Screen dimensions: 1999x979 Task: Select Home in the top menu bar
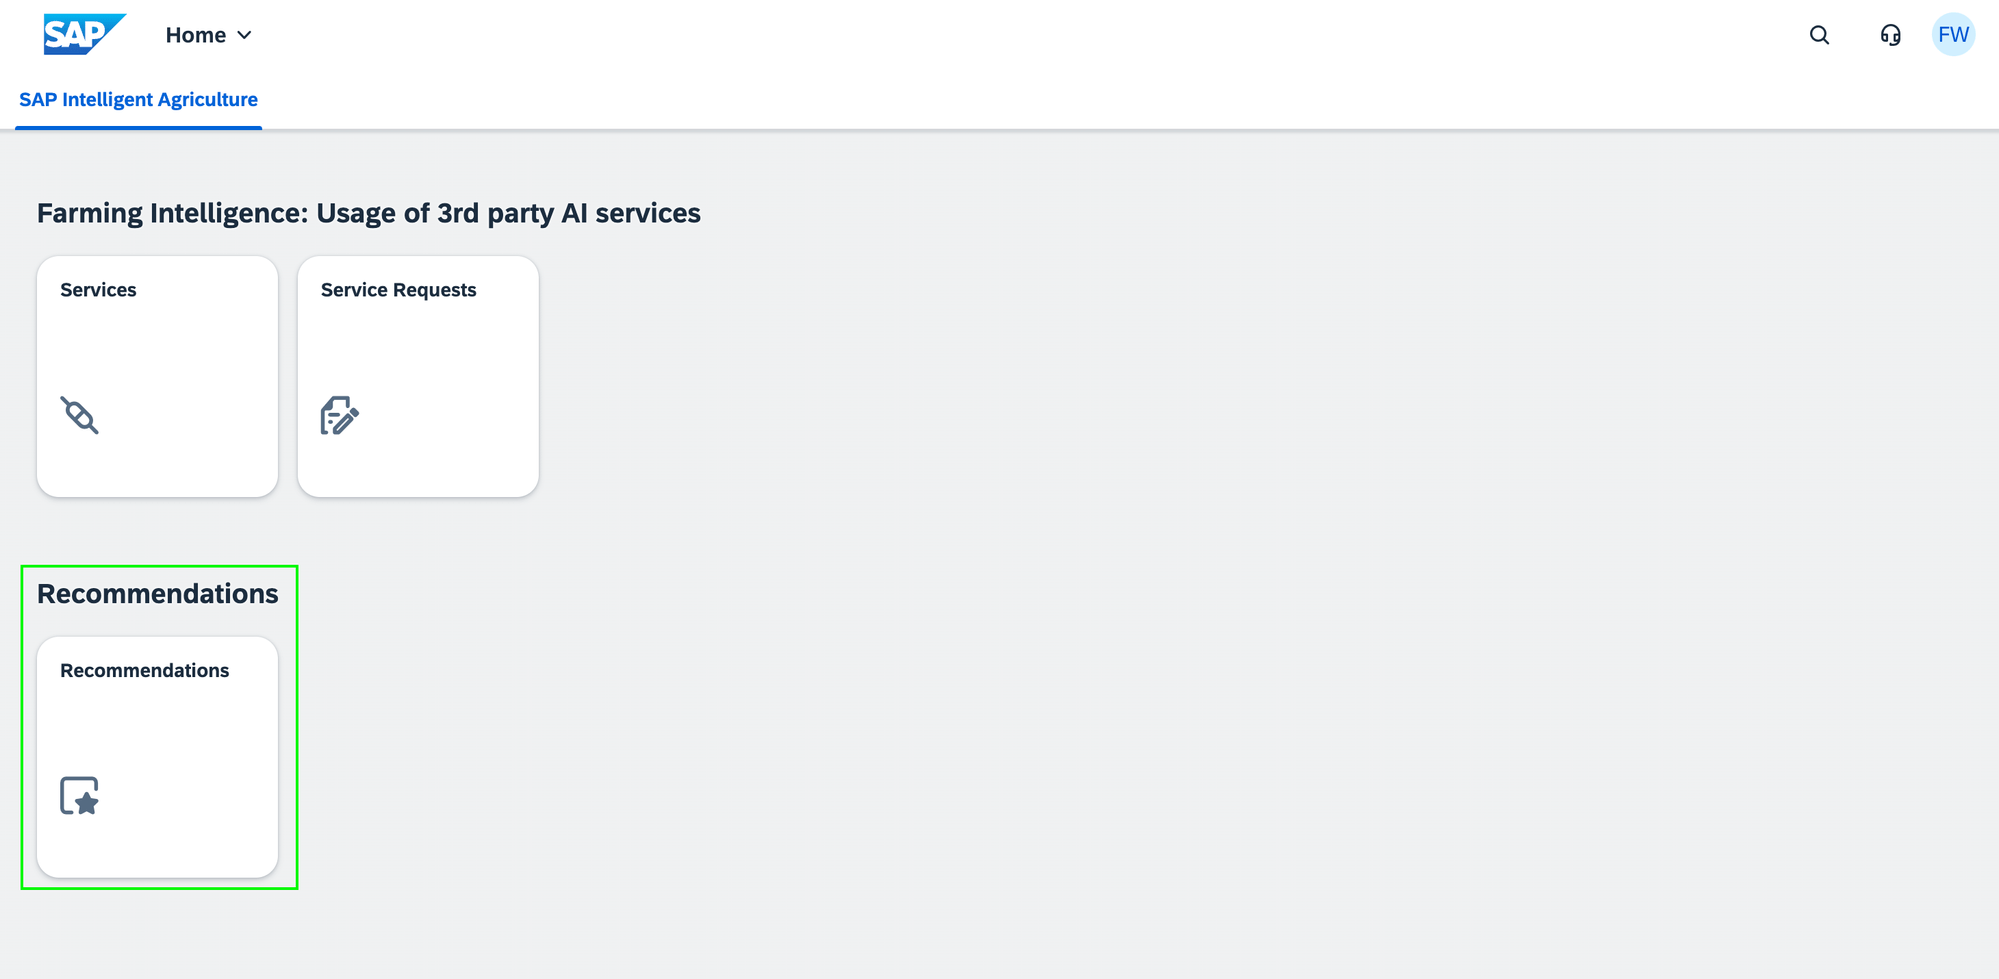[x=196, y=34]
